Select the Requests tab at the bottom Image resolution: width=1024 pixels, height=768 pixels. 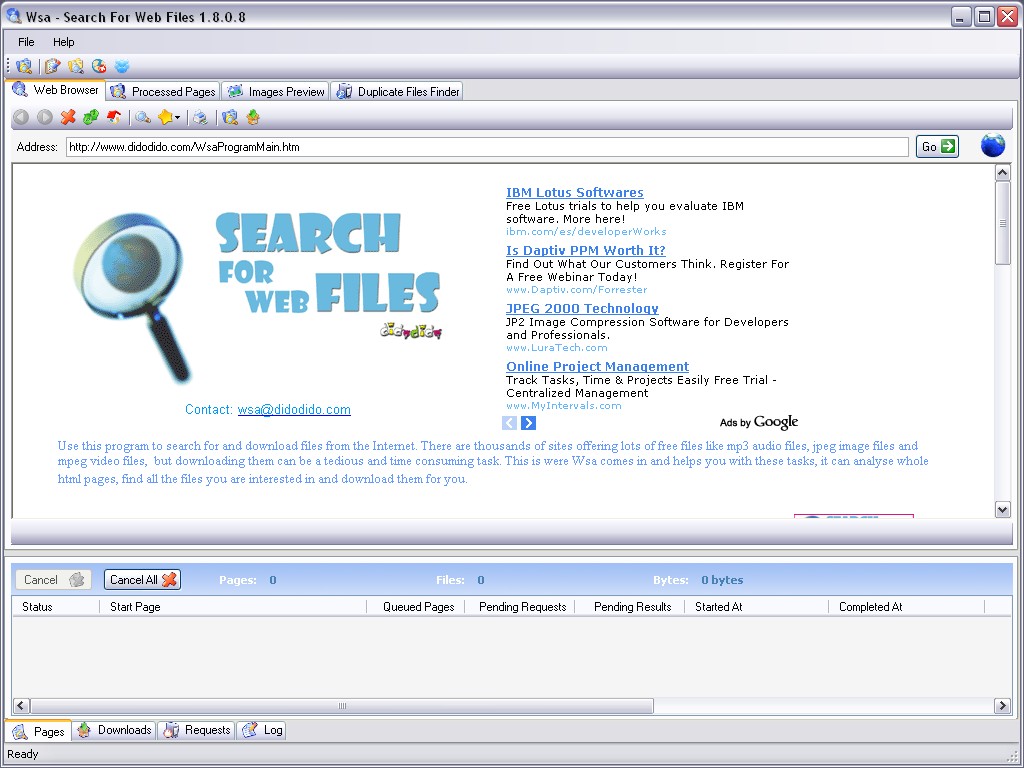[x=197, y=730]
